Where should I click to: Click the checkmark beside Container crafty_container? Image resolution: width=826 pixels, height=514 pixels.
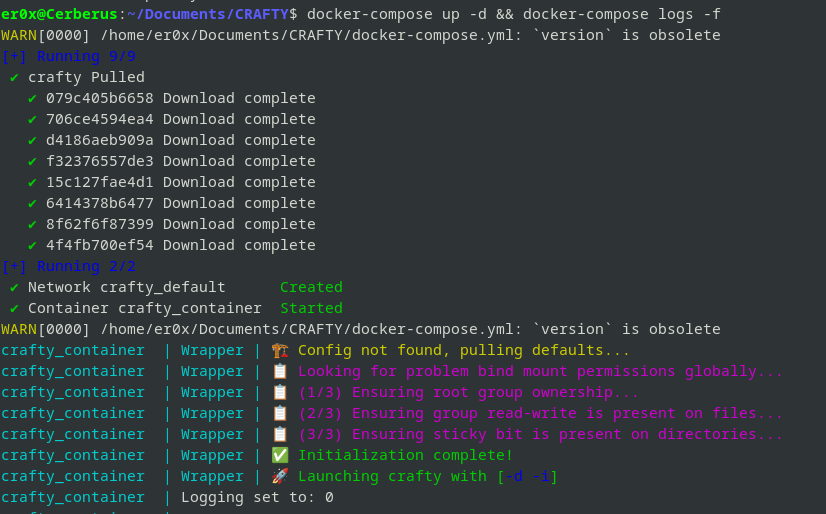coord(14,309)
